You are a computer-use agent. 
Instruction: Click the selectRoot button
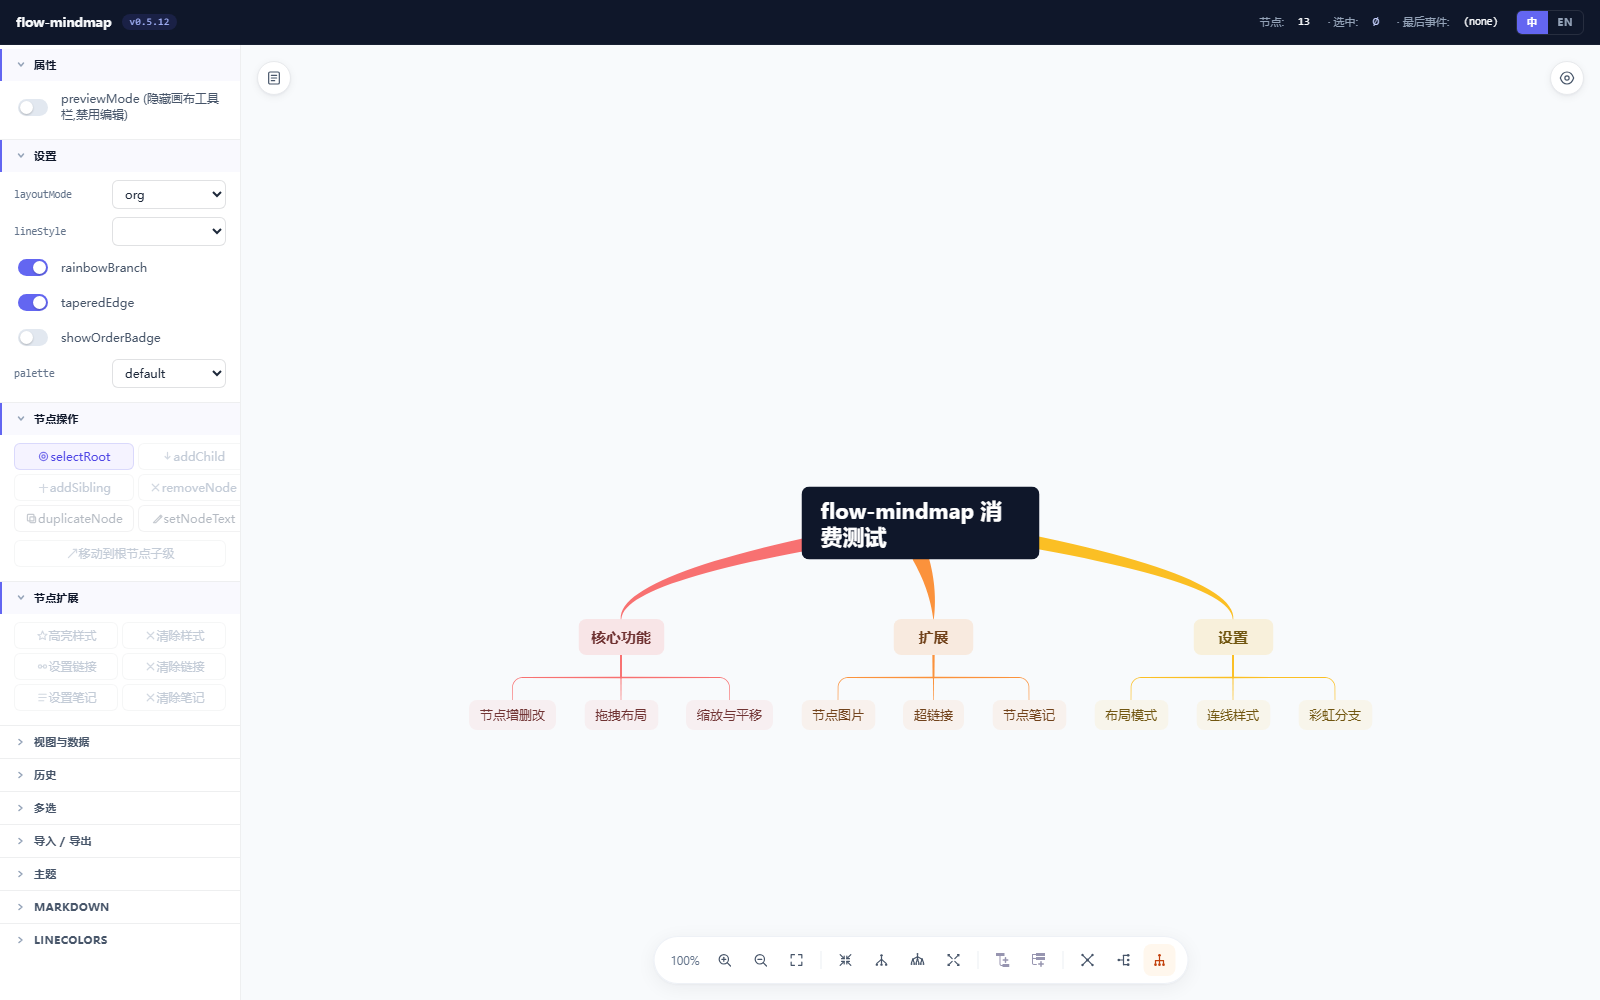[74, 457]
